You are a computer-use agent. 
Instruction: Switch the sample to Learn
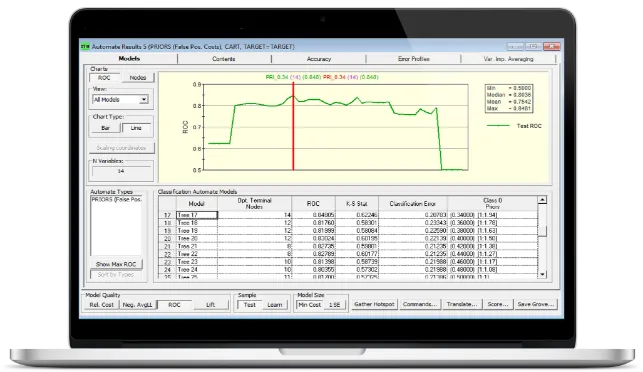(274, 305)
